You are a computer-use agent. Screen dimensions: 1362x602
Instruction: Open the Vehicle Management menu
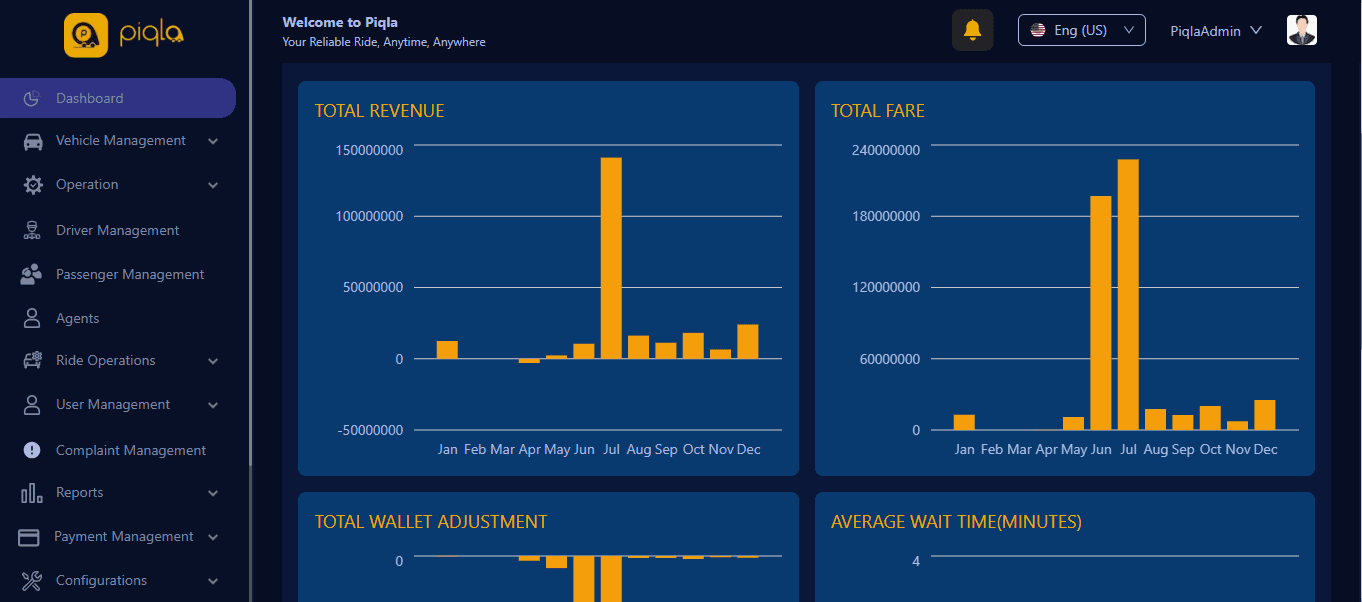click(x=118, y=141)
